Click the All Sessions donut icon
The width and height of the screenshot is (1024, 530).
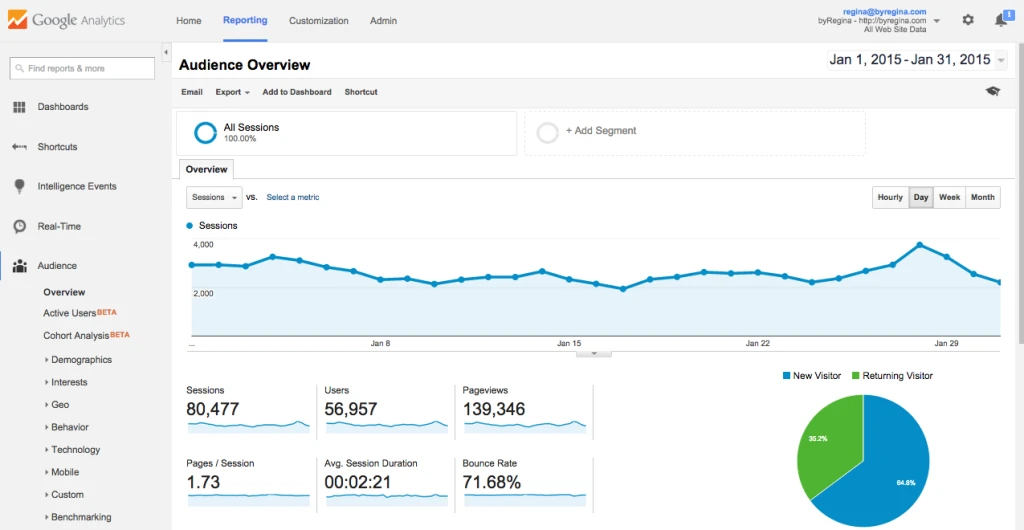[x=205, y=132]
